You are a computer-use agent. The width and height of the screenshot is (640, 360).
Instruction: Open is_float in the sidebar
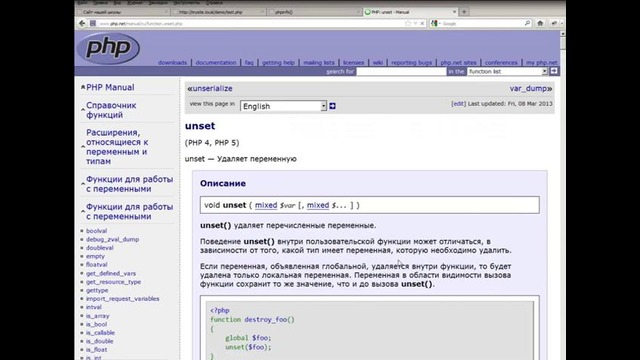point(96,349)
